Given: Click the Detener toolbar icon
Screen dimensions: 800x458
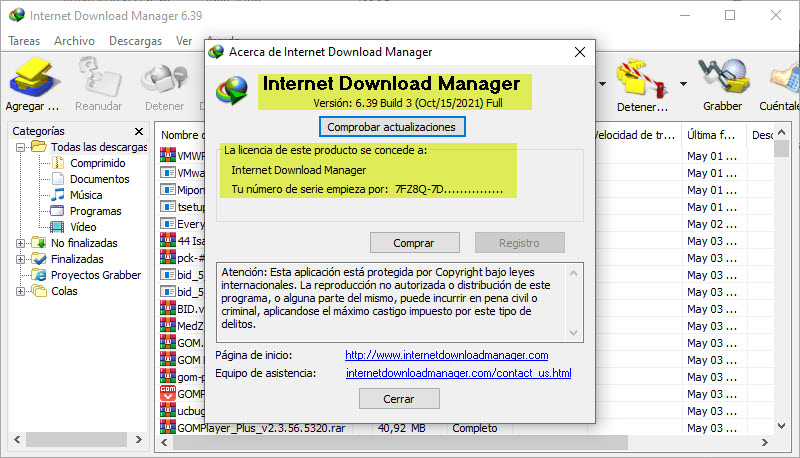Looking at the screenshot, I should pos(164,79).
